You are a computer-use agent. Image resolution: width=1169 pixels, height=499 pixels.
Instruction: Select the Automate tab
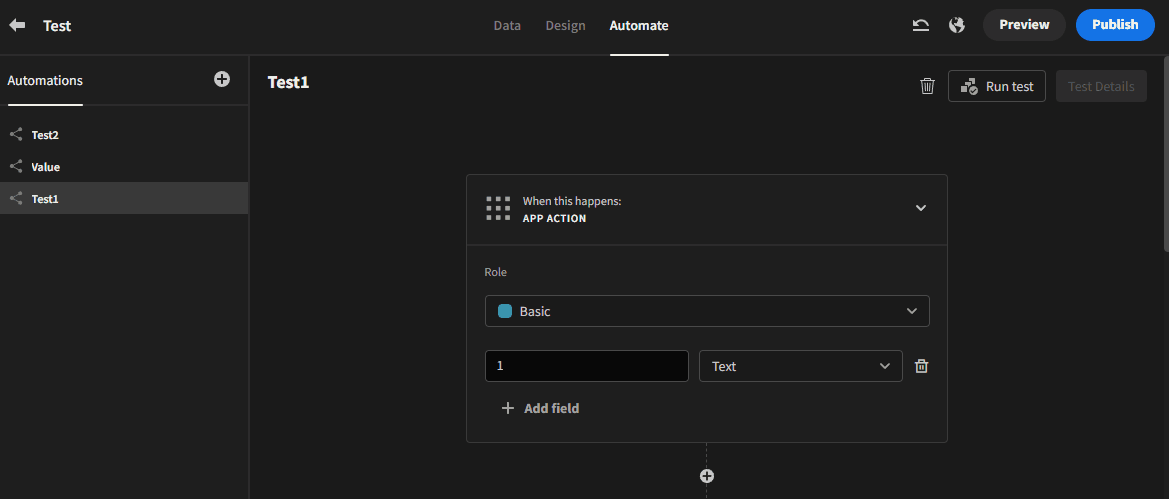click(x=639, y=25)
